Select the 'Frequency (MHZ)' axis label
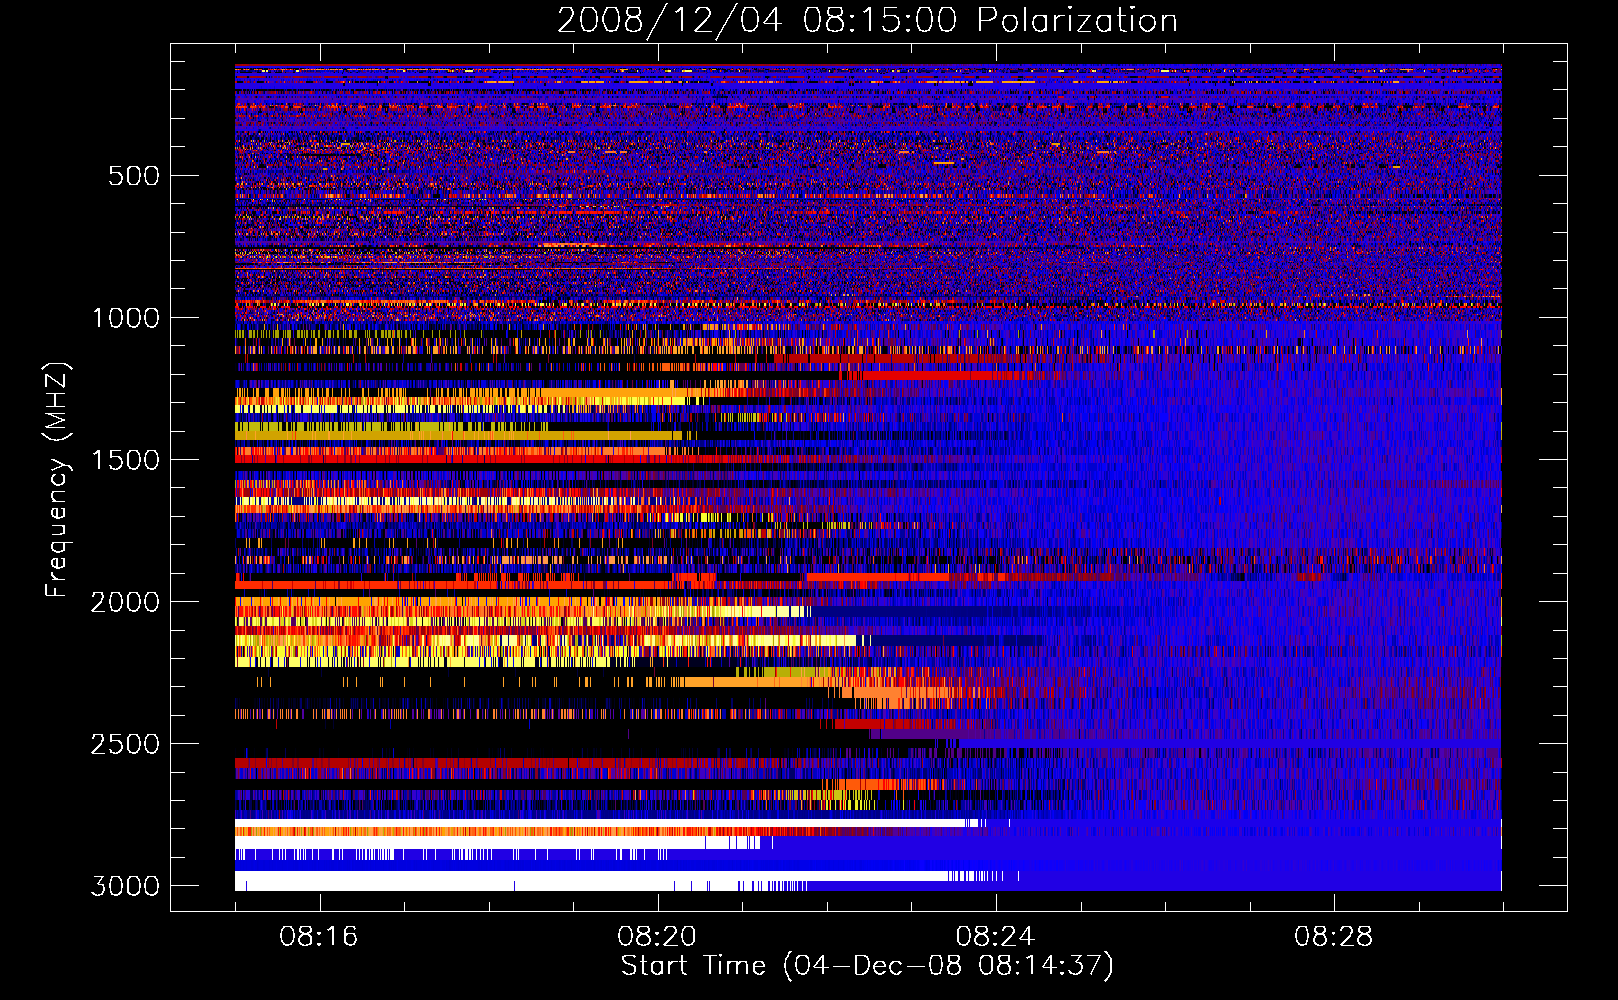This screenshot has height=1000, width=1618. pos(57,480)
